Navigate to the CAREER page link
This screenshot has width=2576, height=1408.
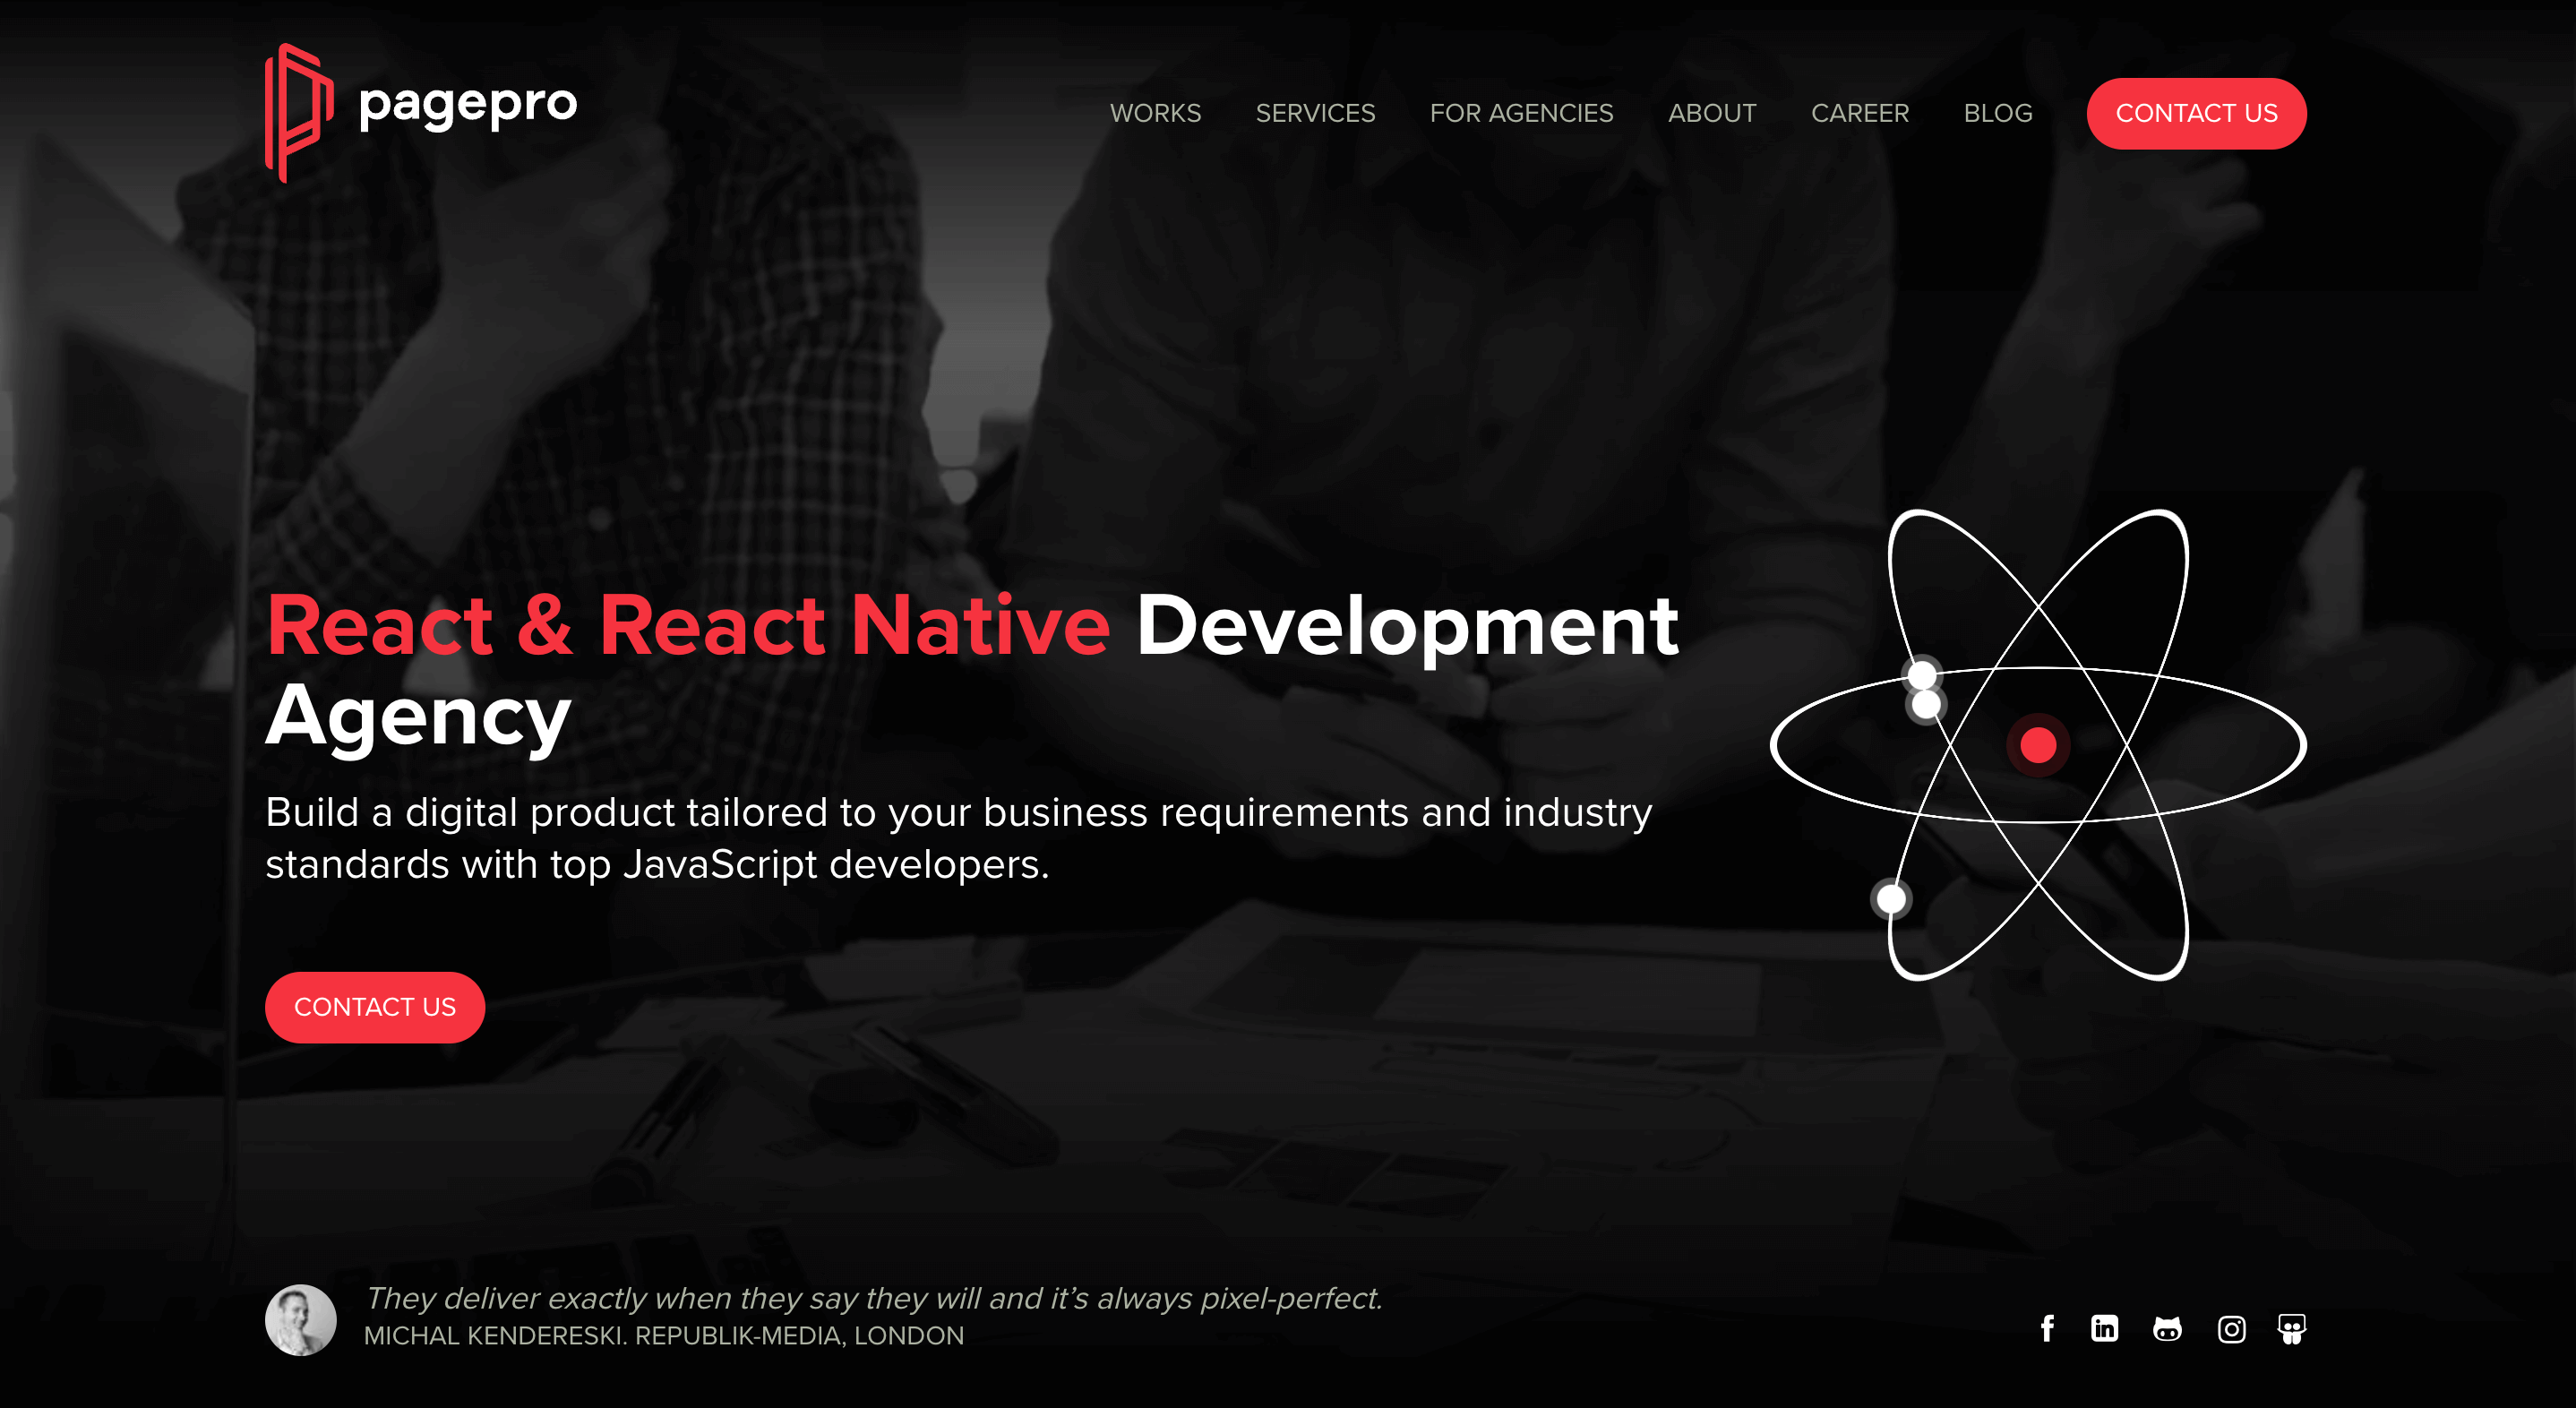[x=1860, y=113]
